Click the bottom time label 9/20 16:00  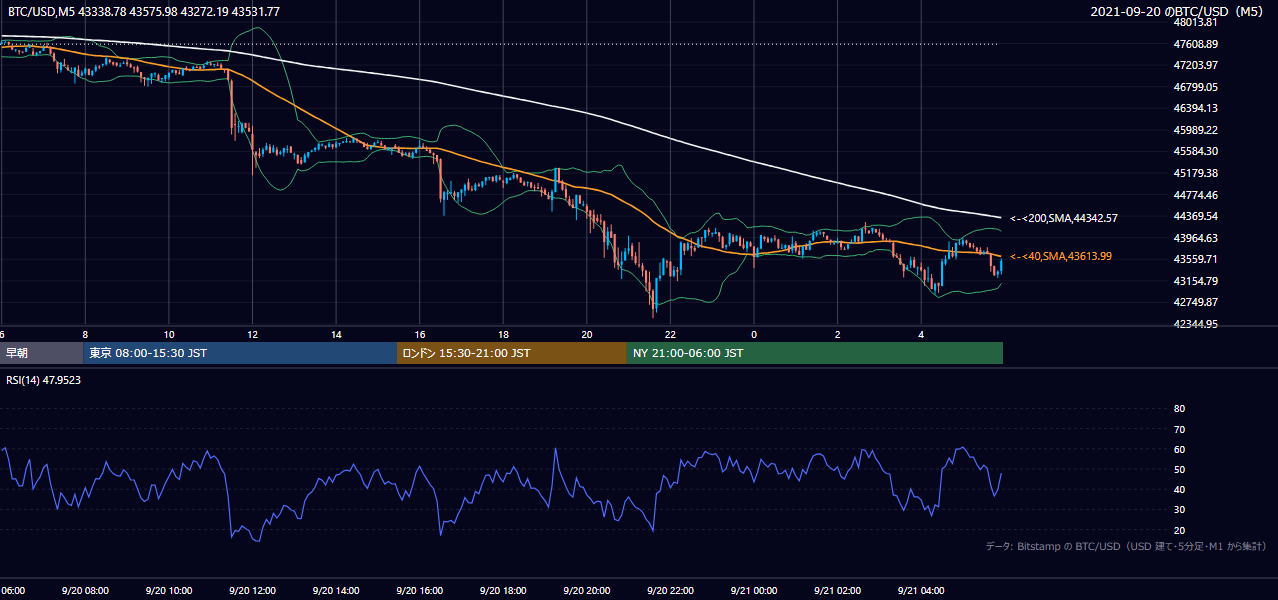click(419, 591)
